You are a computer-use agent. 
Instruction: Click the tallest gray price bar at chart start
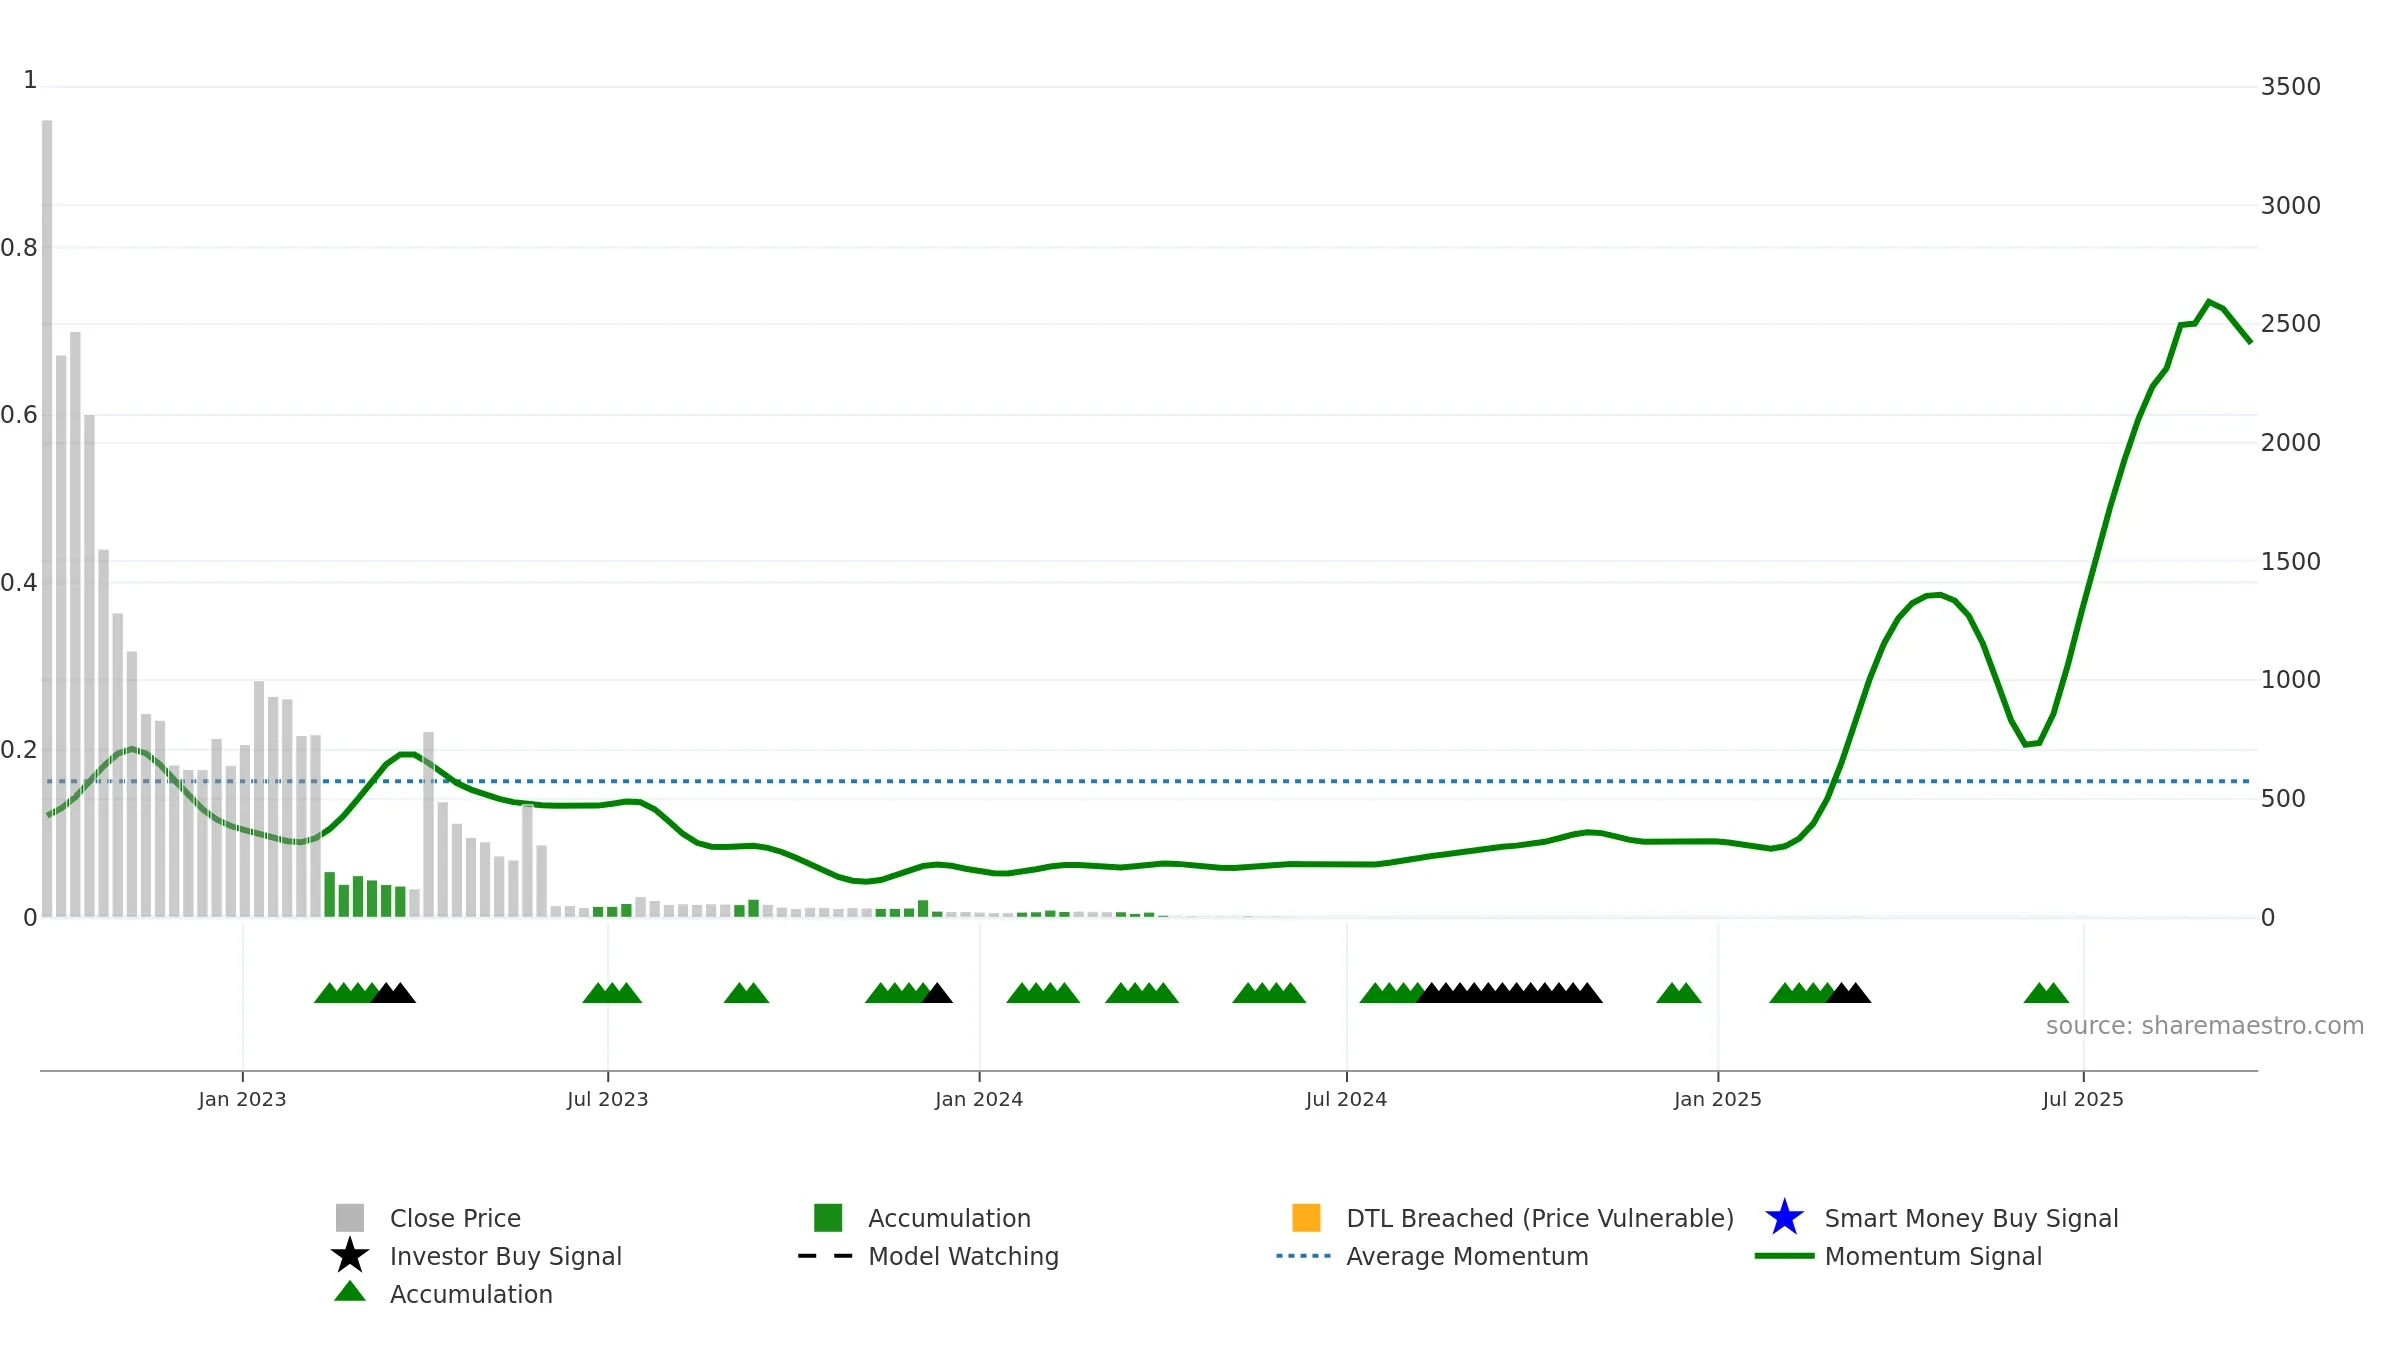[x=47, y=518]
